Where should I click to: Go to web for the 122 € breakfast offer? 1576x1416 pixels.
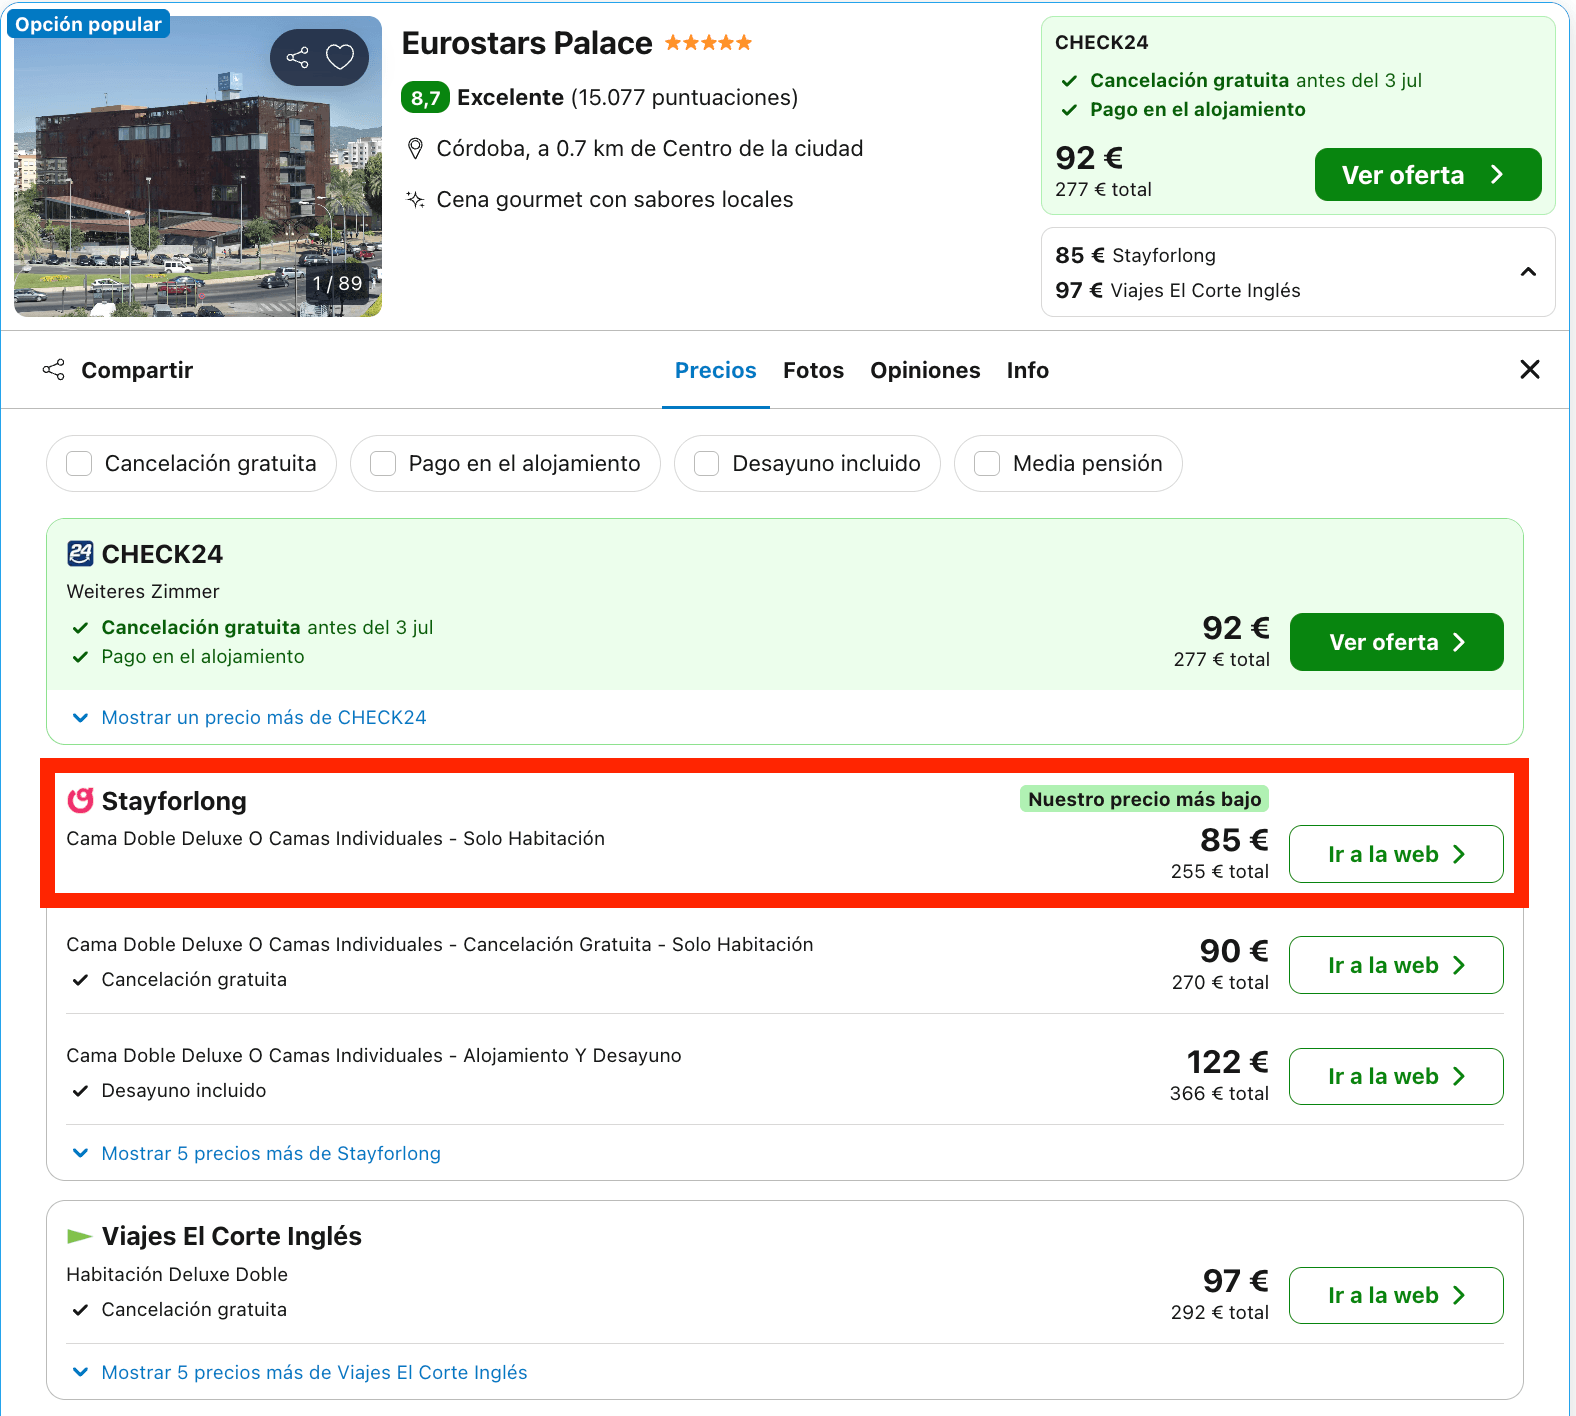pos(1396,1076)
